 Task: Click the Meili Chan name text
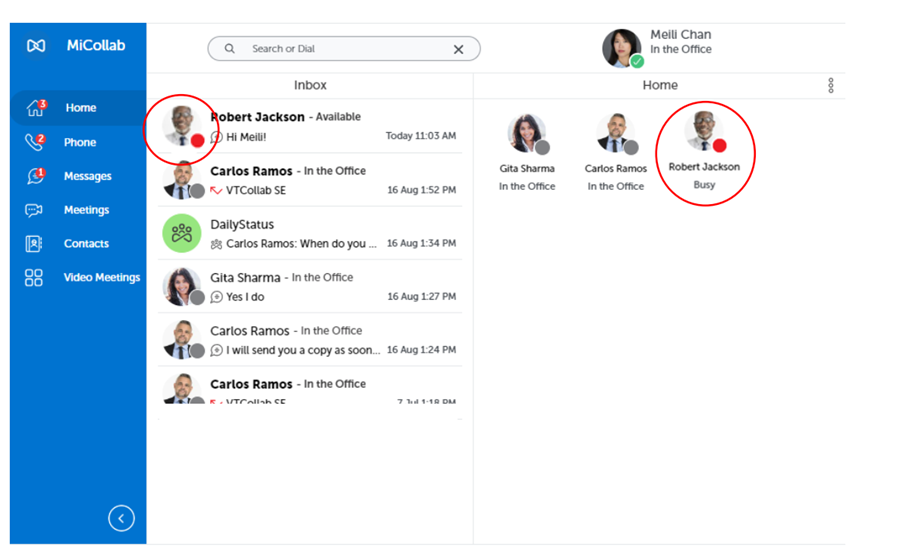[681, 34]
